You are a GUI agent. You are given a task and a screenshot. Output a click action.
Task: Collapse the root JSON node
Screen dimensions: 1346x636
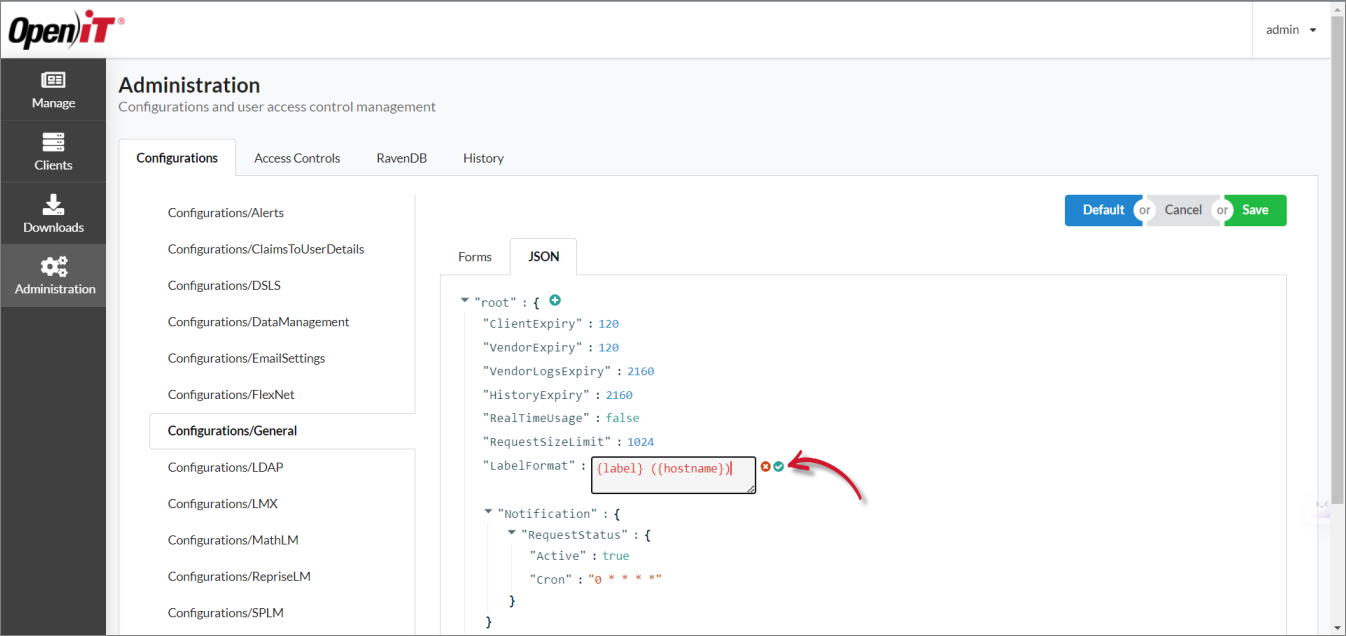pyautogui.click(x=464, y=298)
